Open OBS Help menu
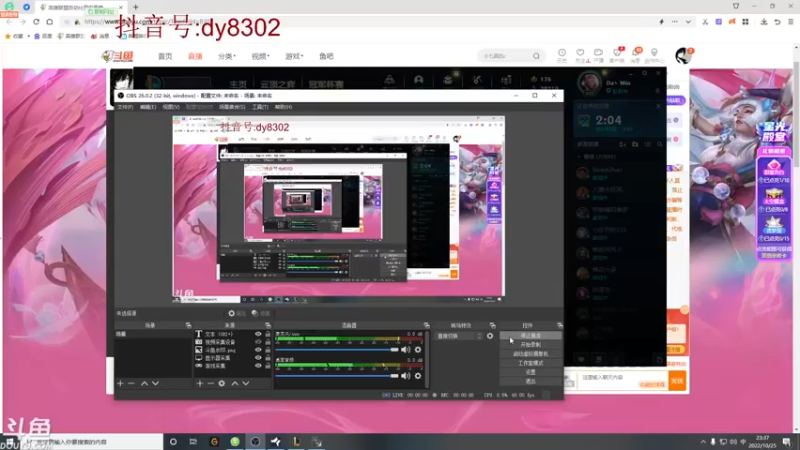The width and height of the screenshot is (800, 450). pyautogui.click(x=283, y=107)
